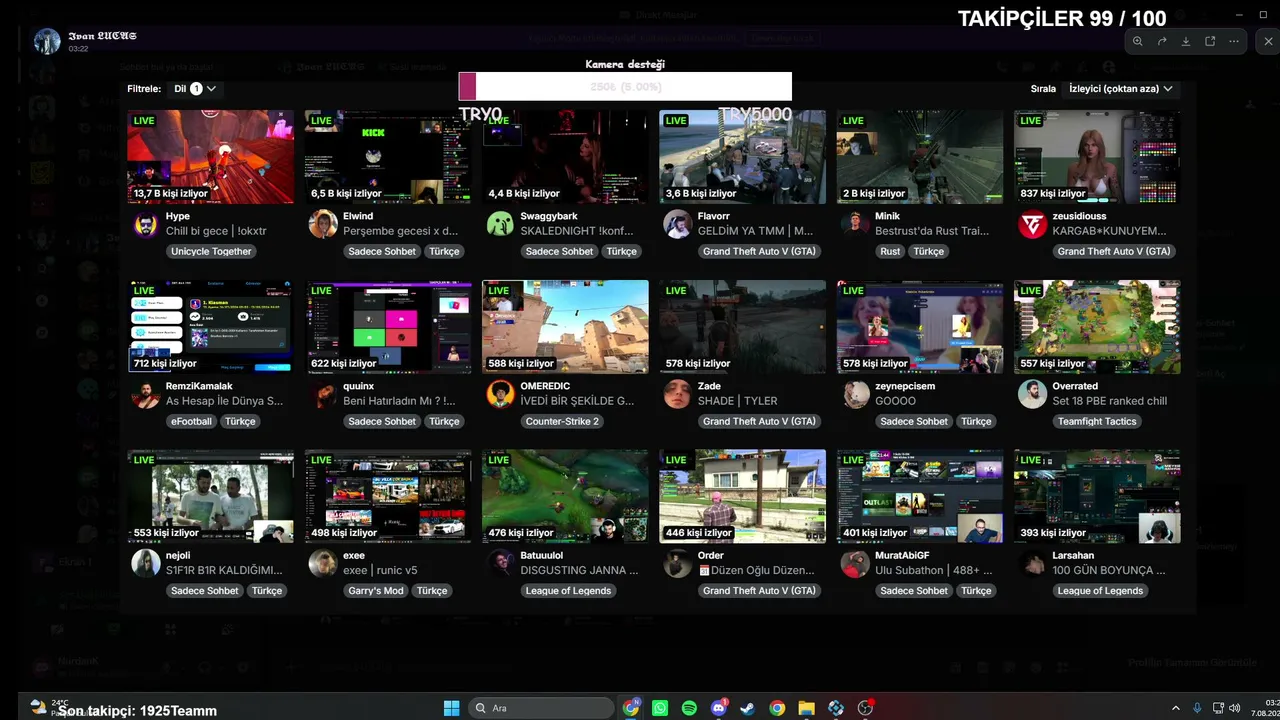The width and height of the screenshot is (1280, 720).
Task: Open the Flavorr channel name link
Action: tap(714, 216)
